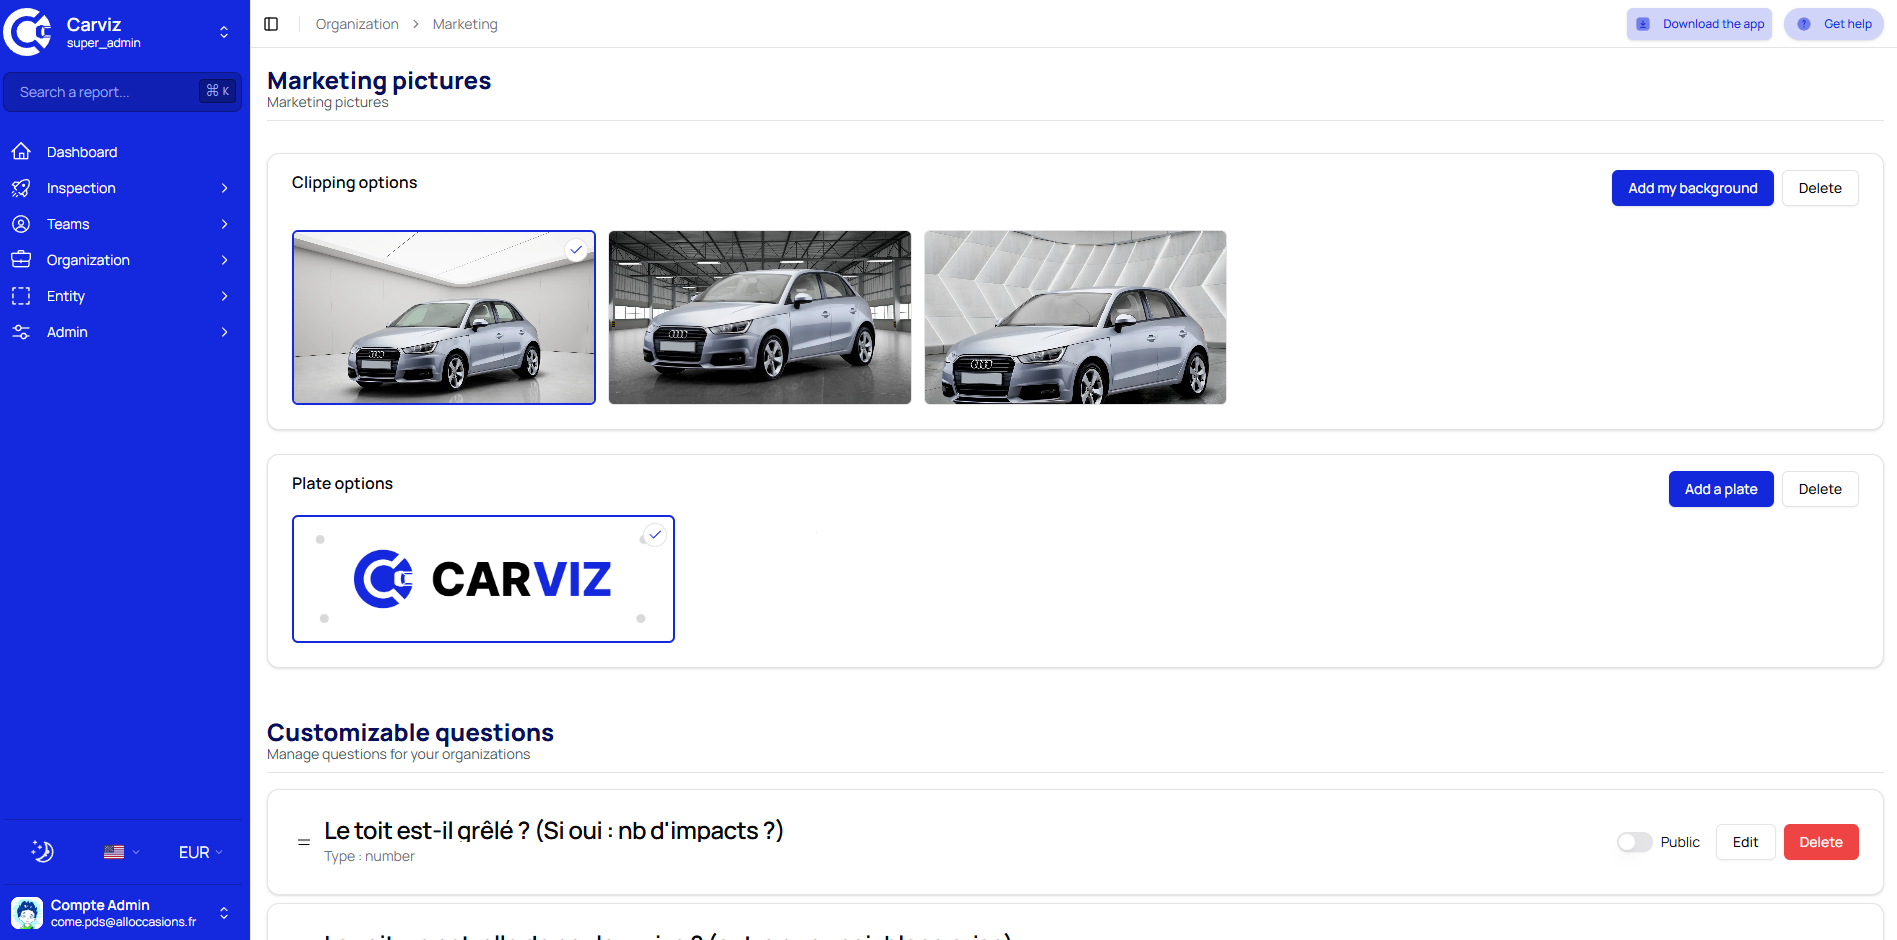This screenshot has width=1897, height=940.
Task: Open the language dropdown arrow next to flag
Action: coord(136,852)
